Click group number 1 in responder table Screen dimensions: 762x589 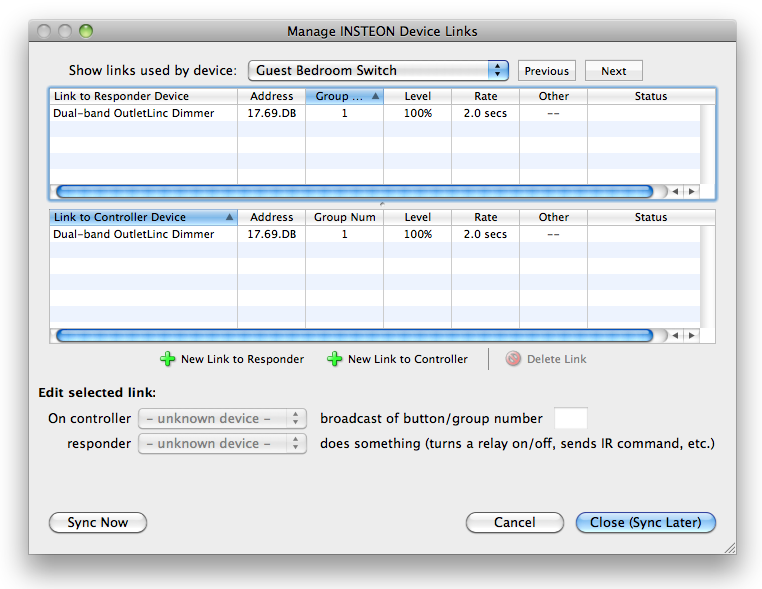[x=345, y=113]
